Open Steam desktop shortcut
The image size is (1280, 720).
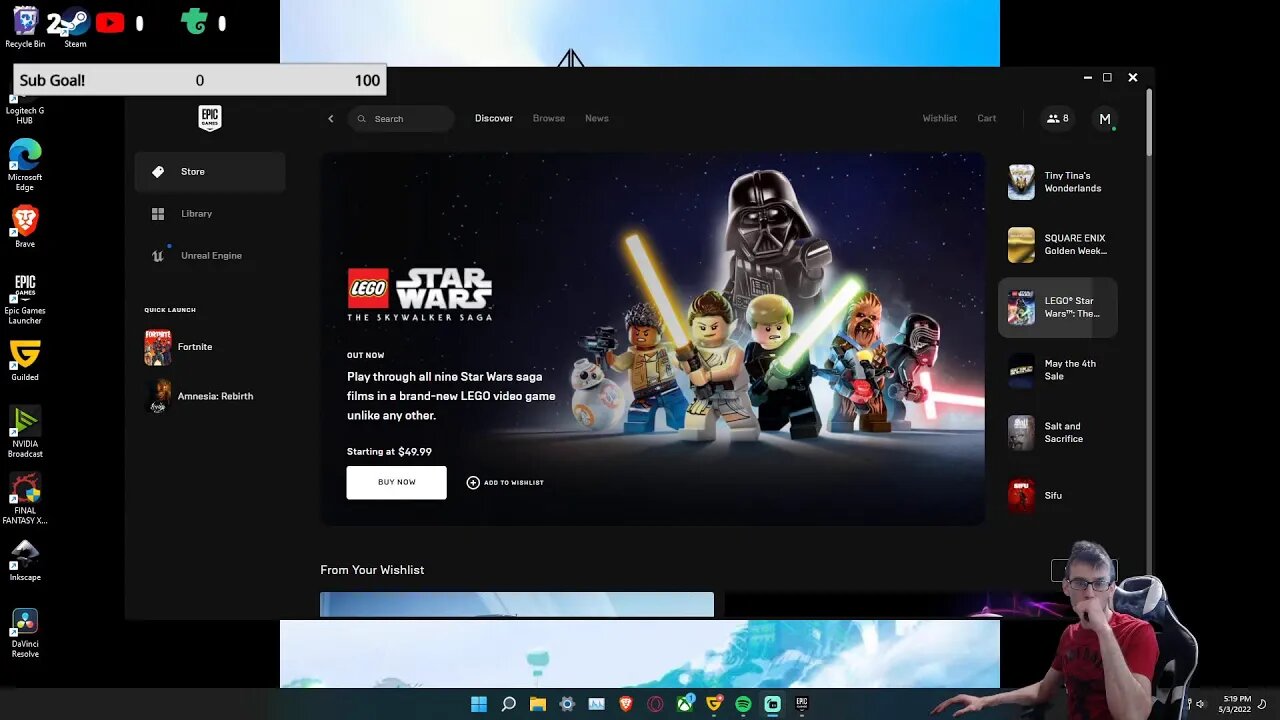coord(75,27)
